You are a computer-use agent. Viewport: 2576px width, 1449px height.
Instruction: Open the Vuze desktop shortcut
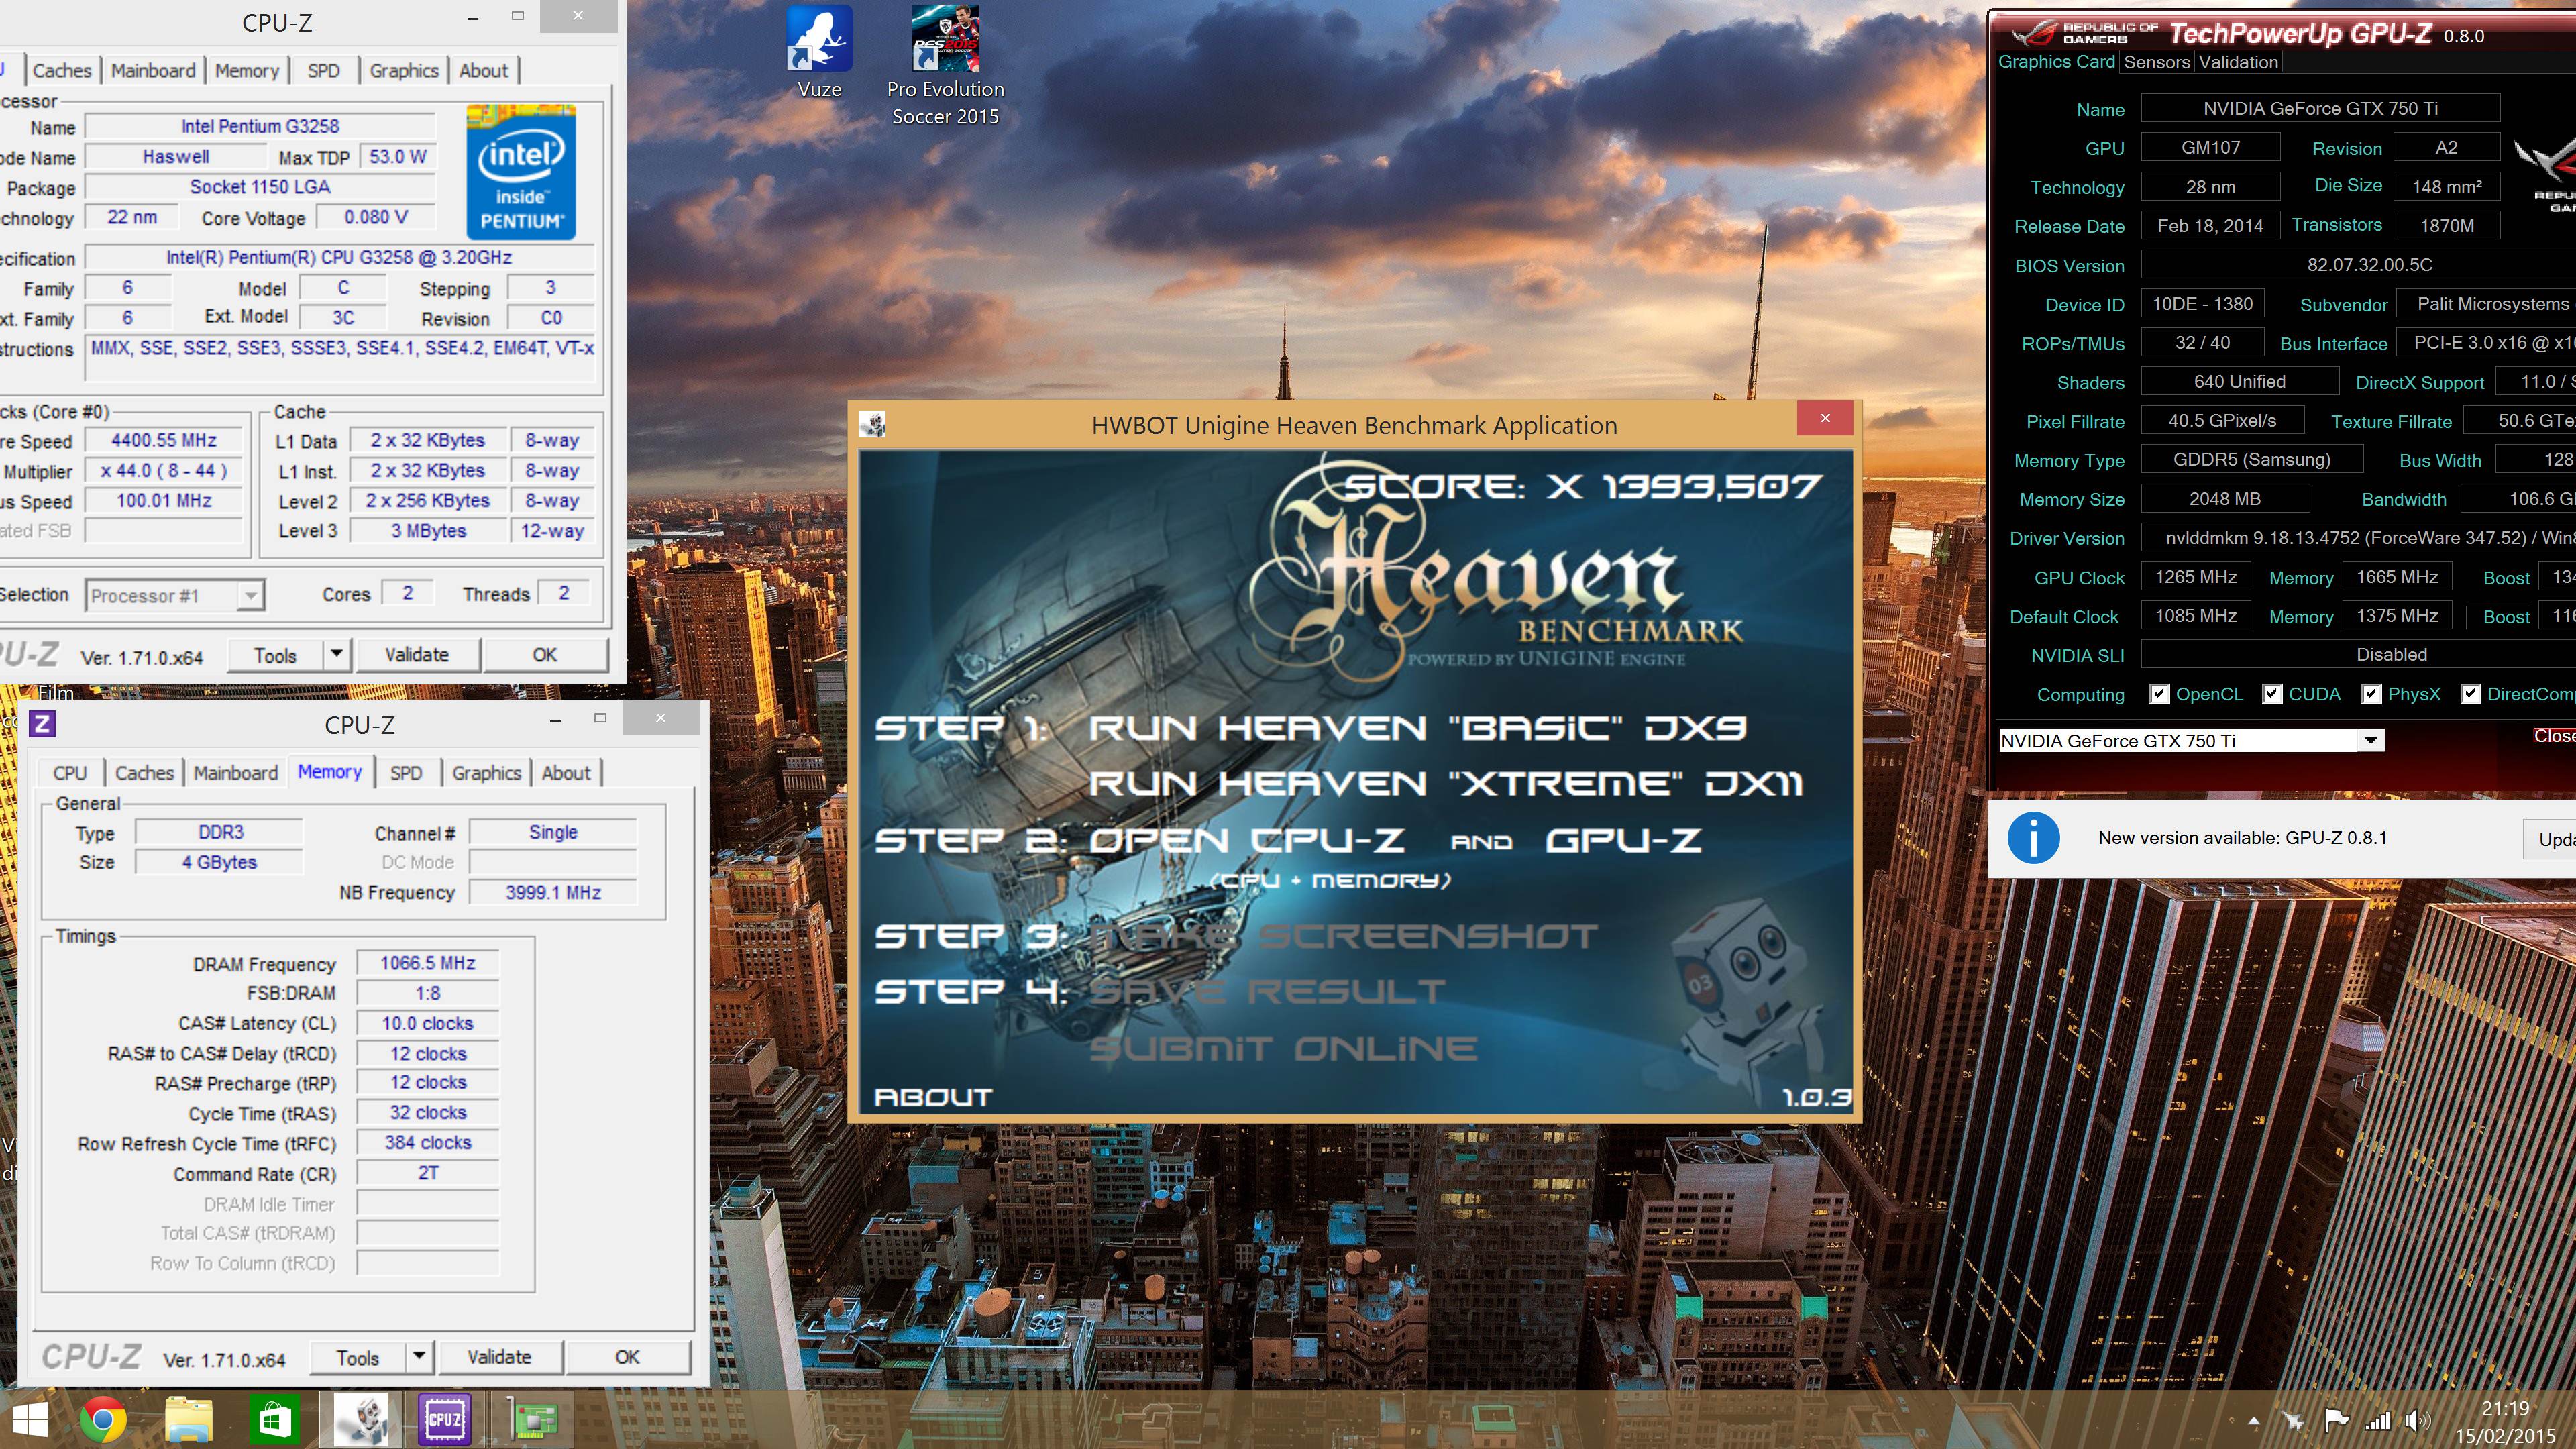click(x=819, y=52)
